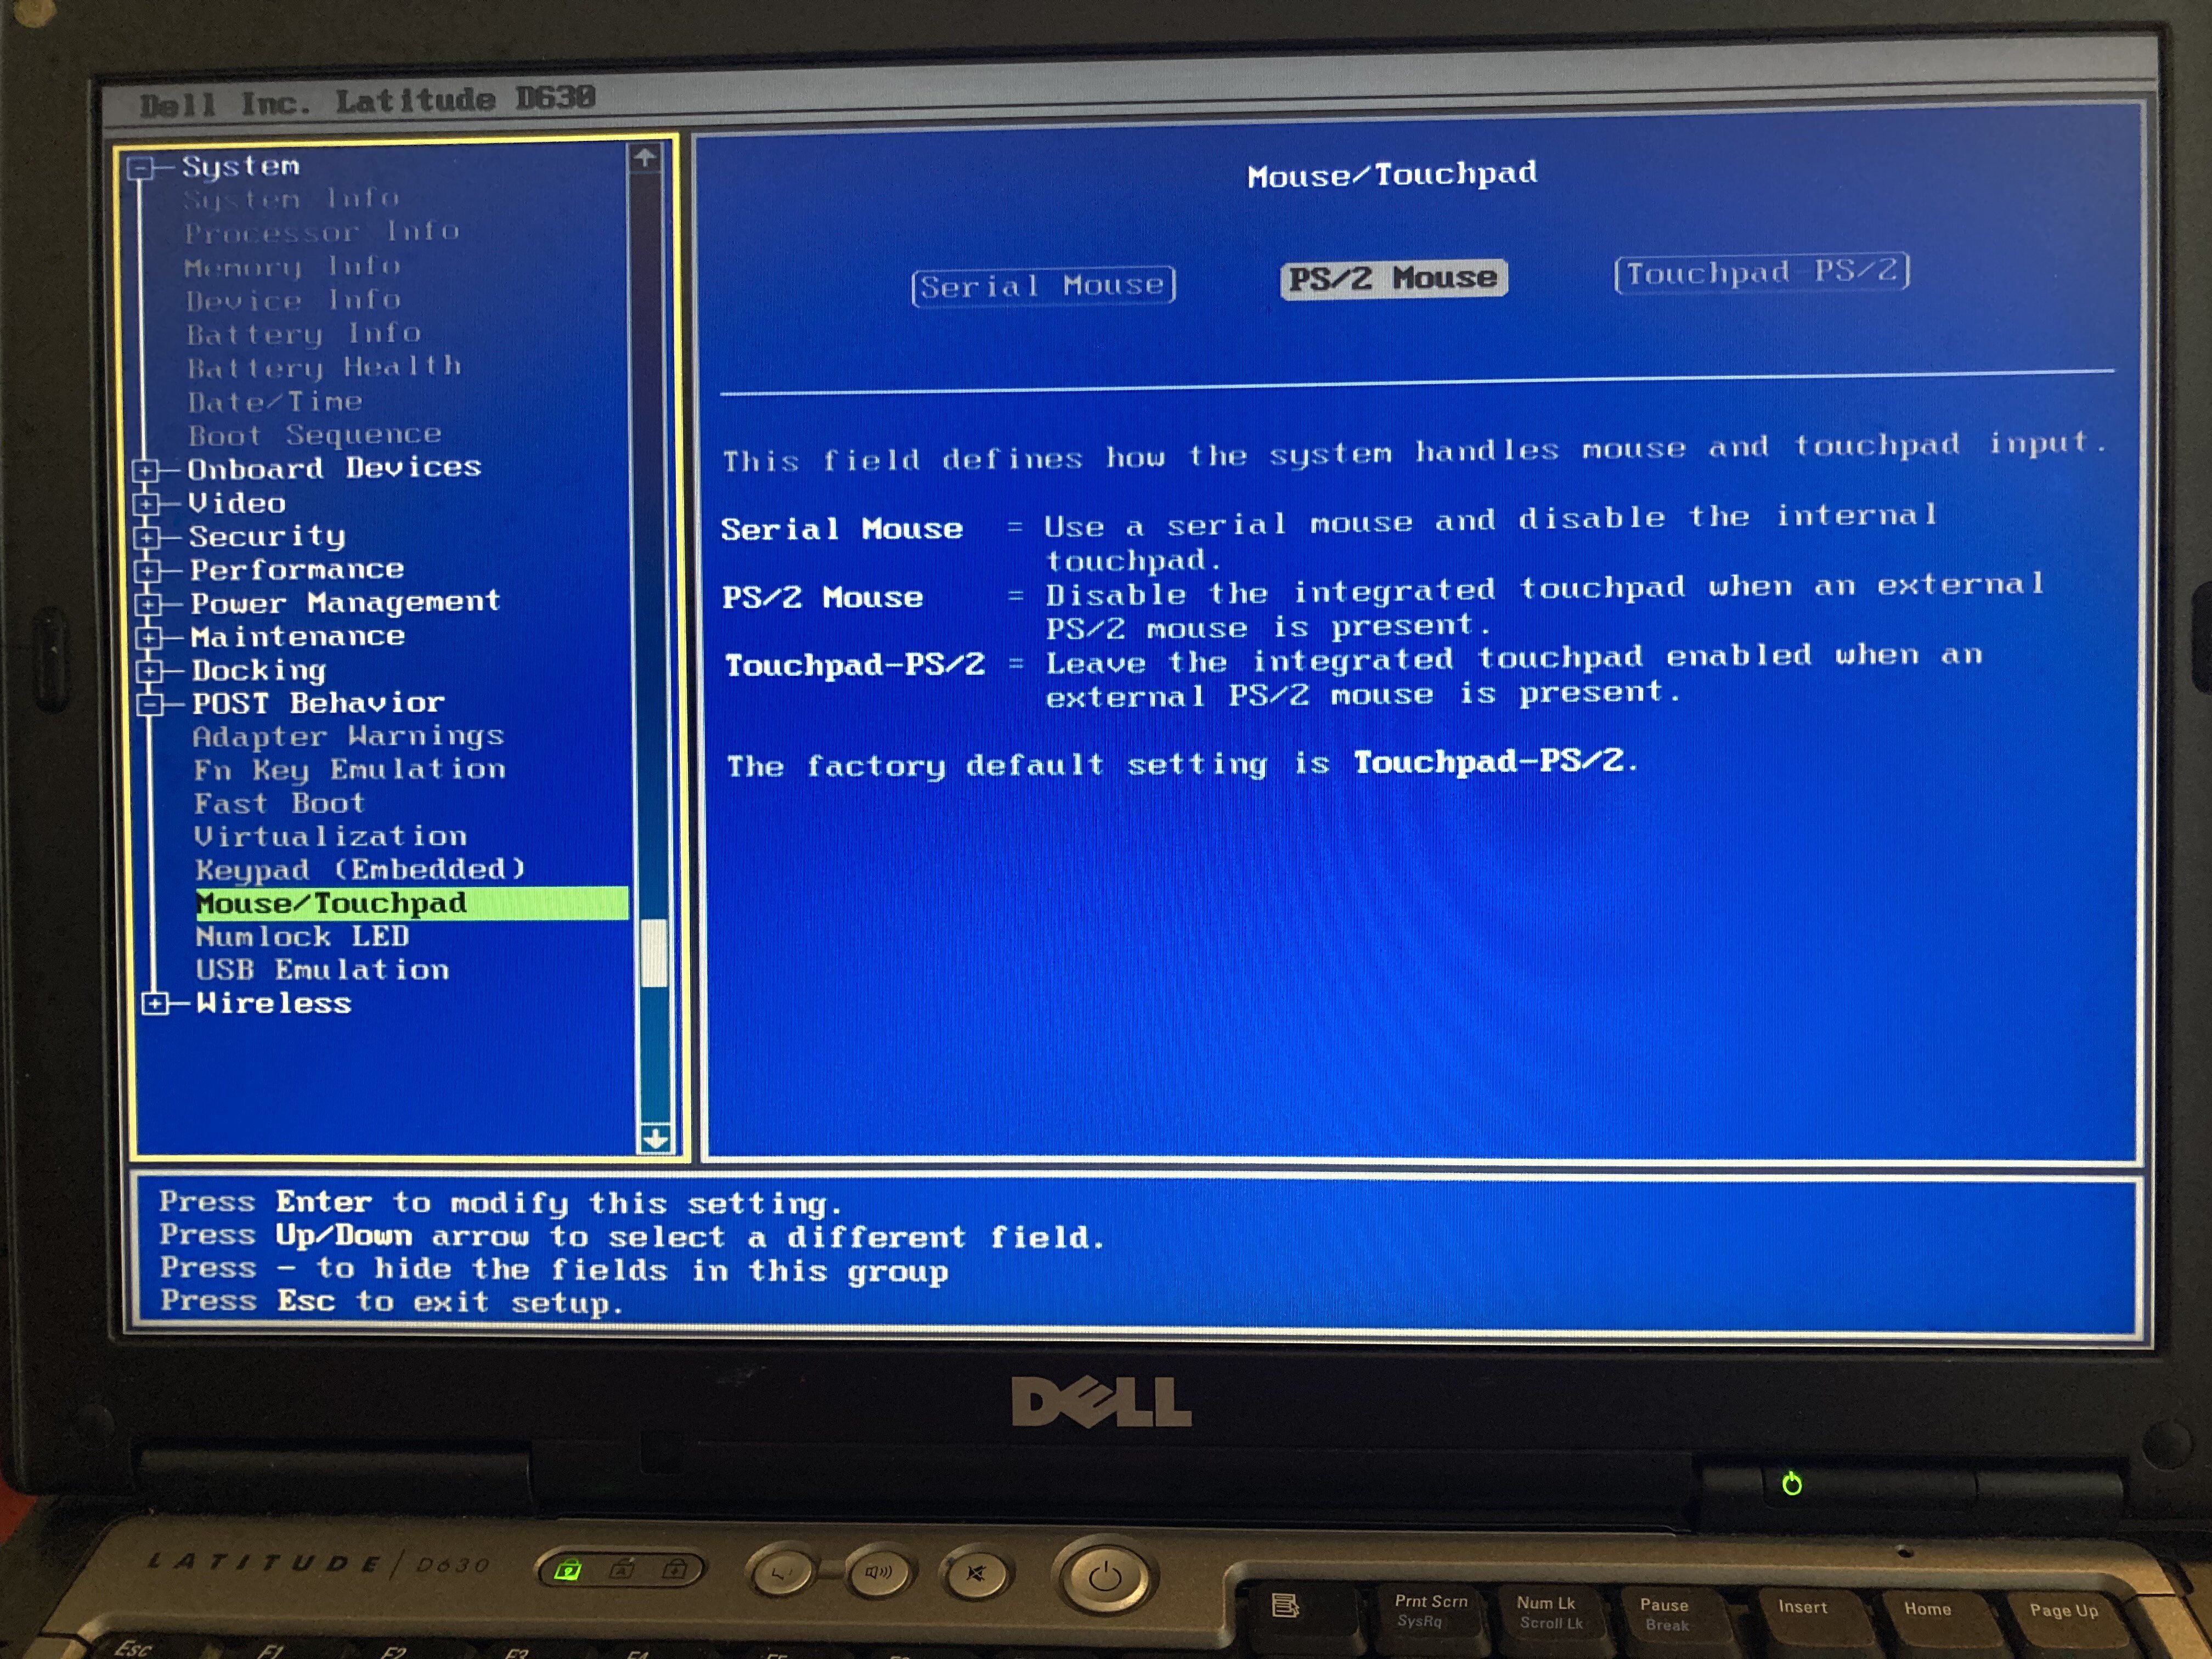Select the Touchpad-PS/2 option
The image size is (2212, 1659).
1761,272
